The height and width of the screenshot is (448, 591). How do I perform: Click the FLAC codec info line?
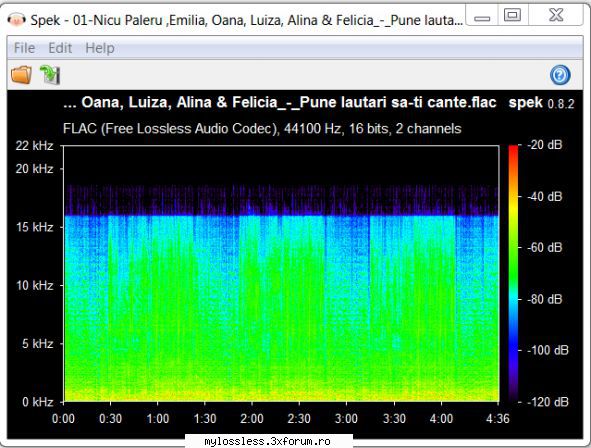point(262,128)
